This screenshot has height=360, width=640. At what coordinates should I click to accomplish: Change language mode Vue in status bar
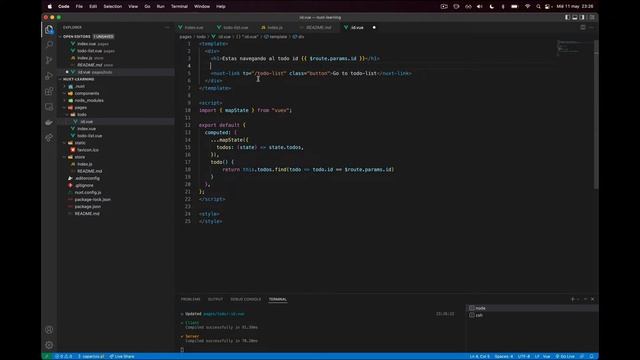tap(547, 356)
